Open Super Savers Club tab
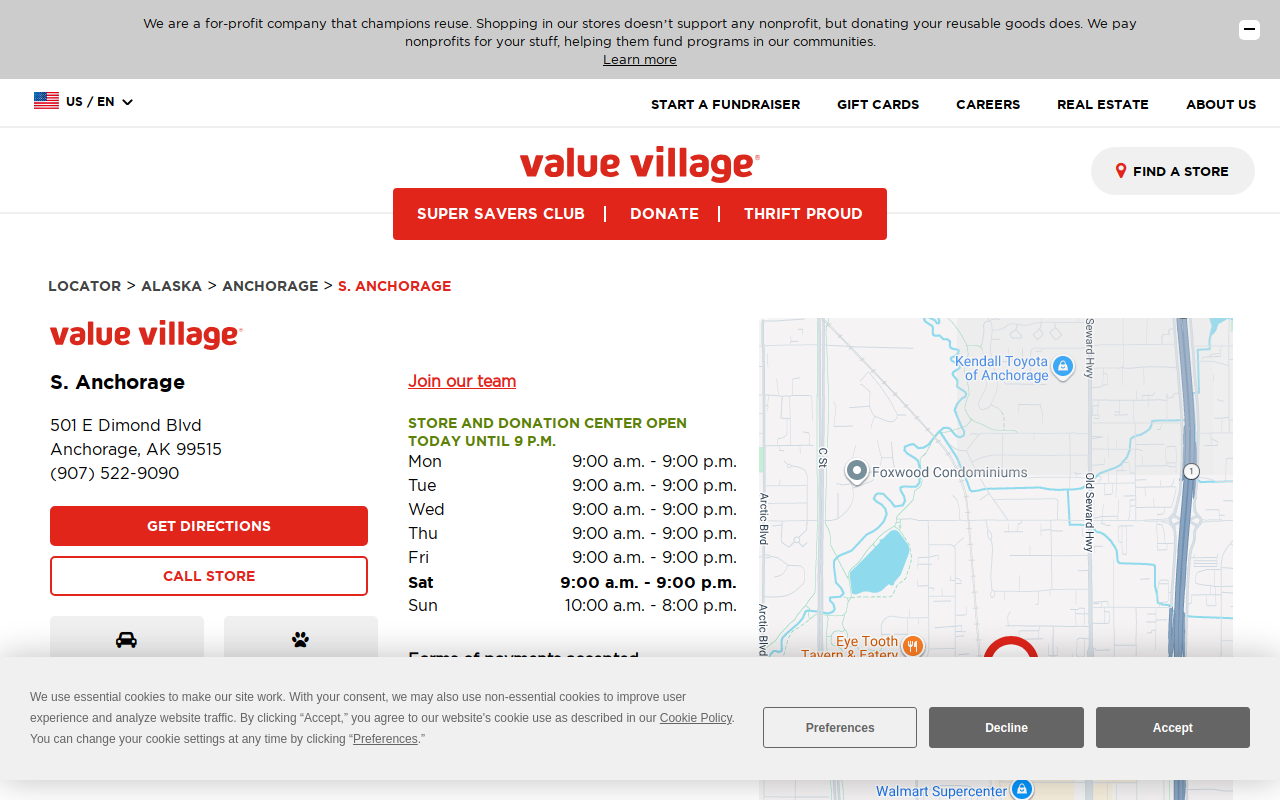This screenshot has width=1280, height=800. click(x=501, y=214)
